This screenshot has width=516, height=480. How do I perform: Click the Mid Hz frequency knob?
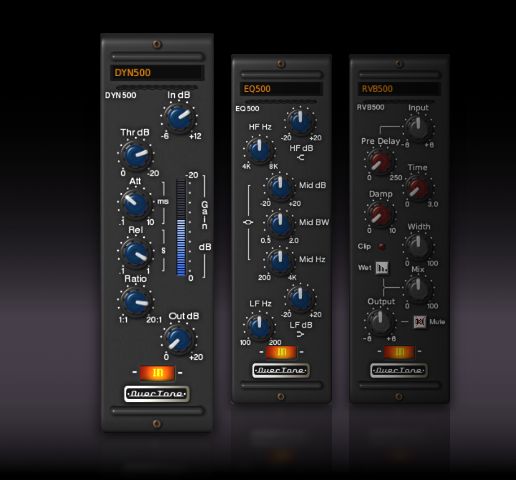(280, 261)
